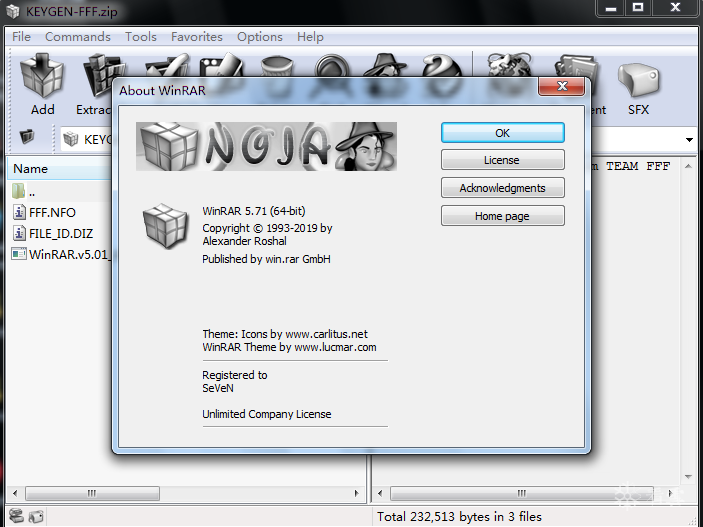Click the FILE_ID.DIZ file icon
Viewport: 703px width, 527px height.
click(19, 233)
